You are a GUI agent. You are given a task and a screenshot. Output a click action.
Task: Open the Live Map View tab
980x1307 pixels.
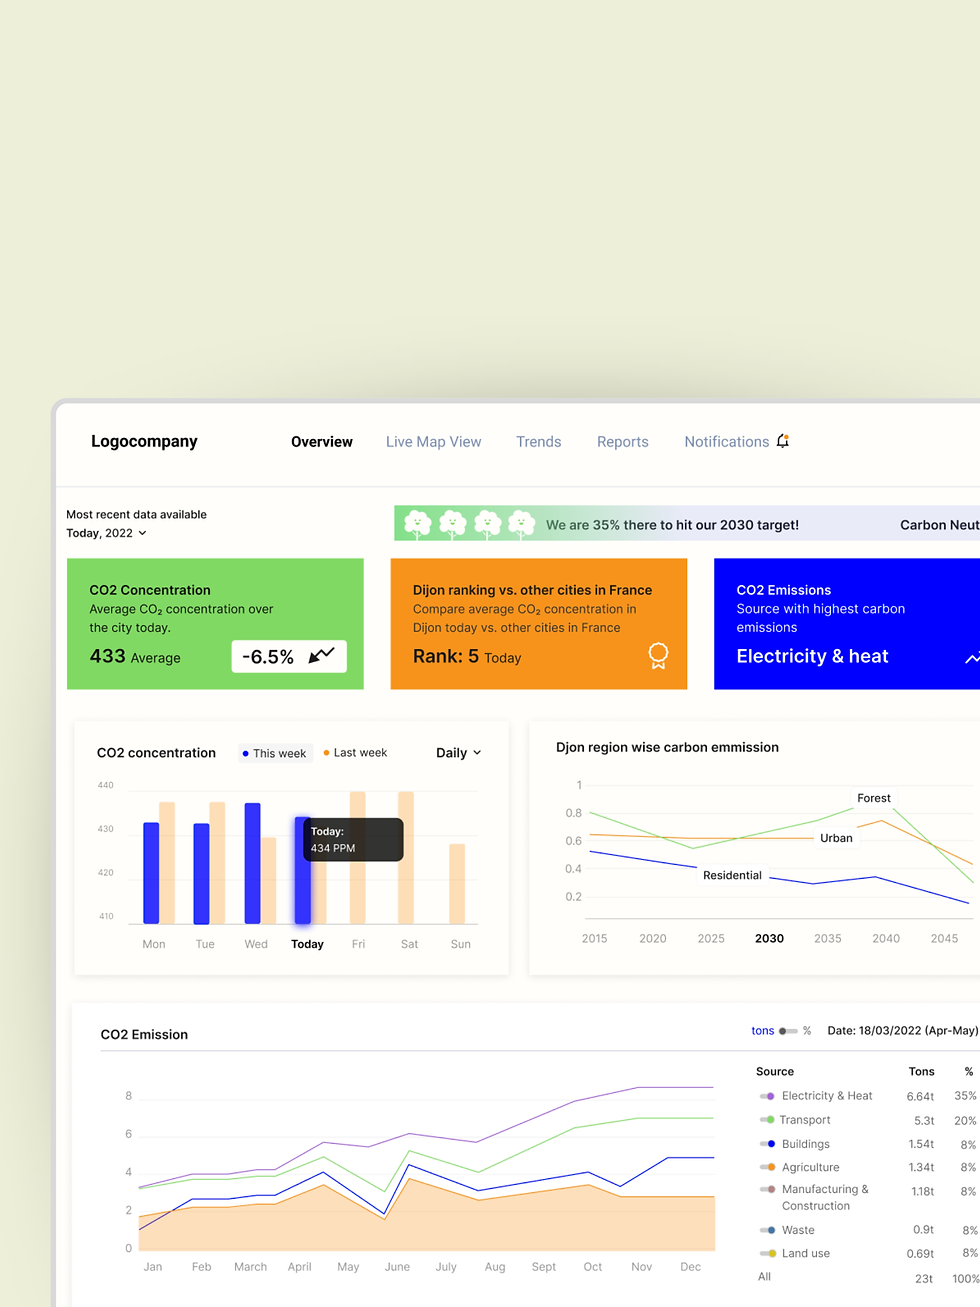pyautogui.click(x=434, y=442)
